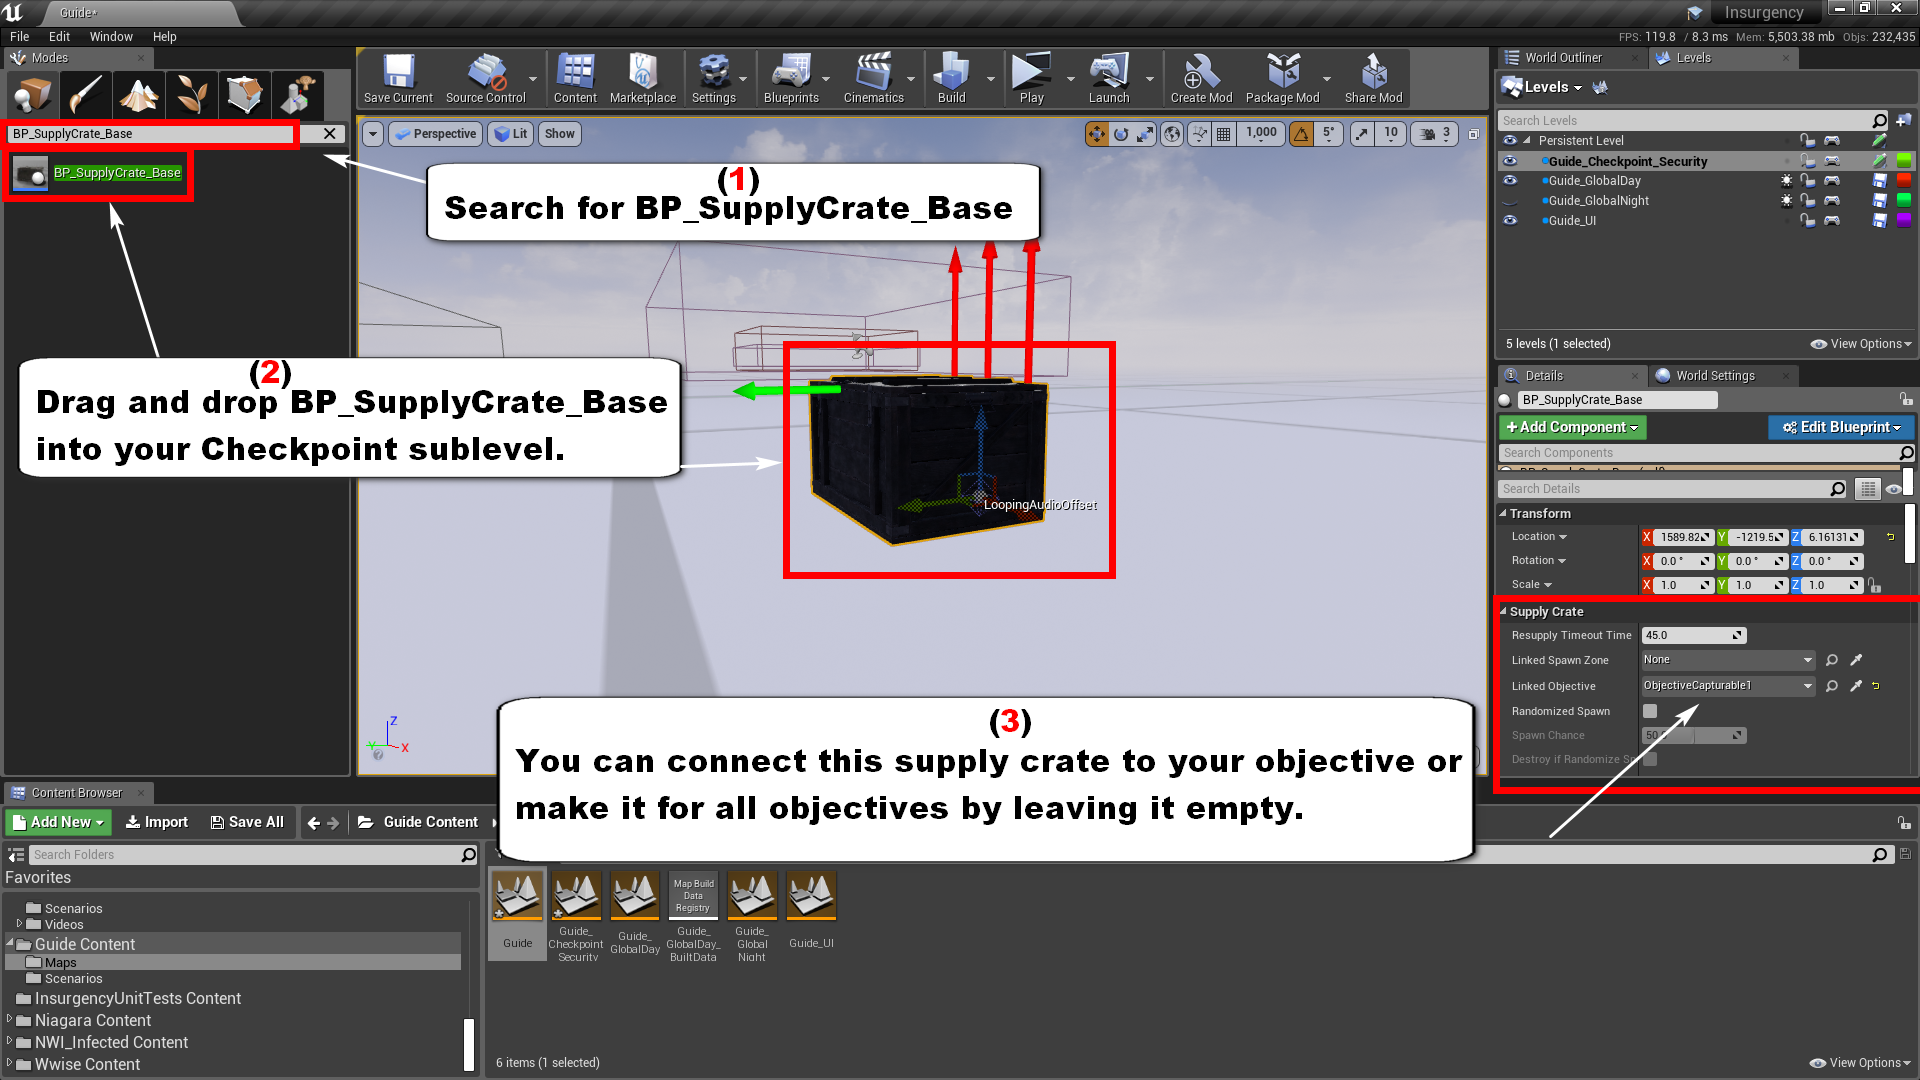Expand Rotation transform type dropdown
Screen dimensions: 1920x1080
1539,561
